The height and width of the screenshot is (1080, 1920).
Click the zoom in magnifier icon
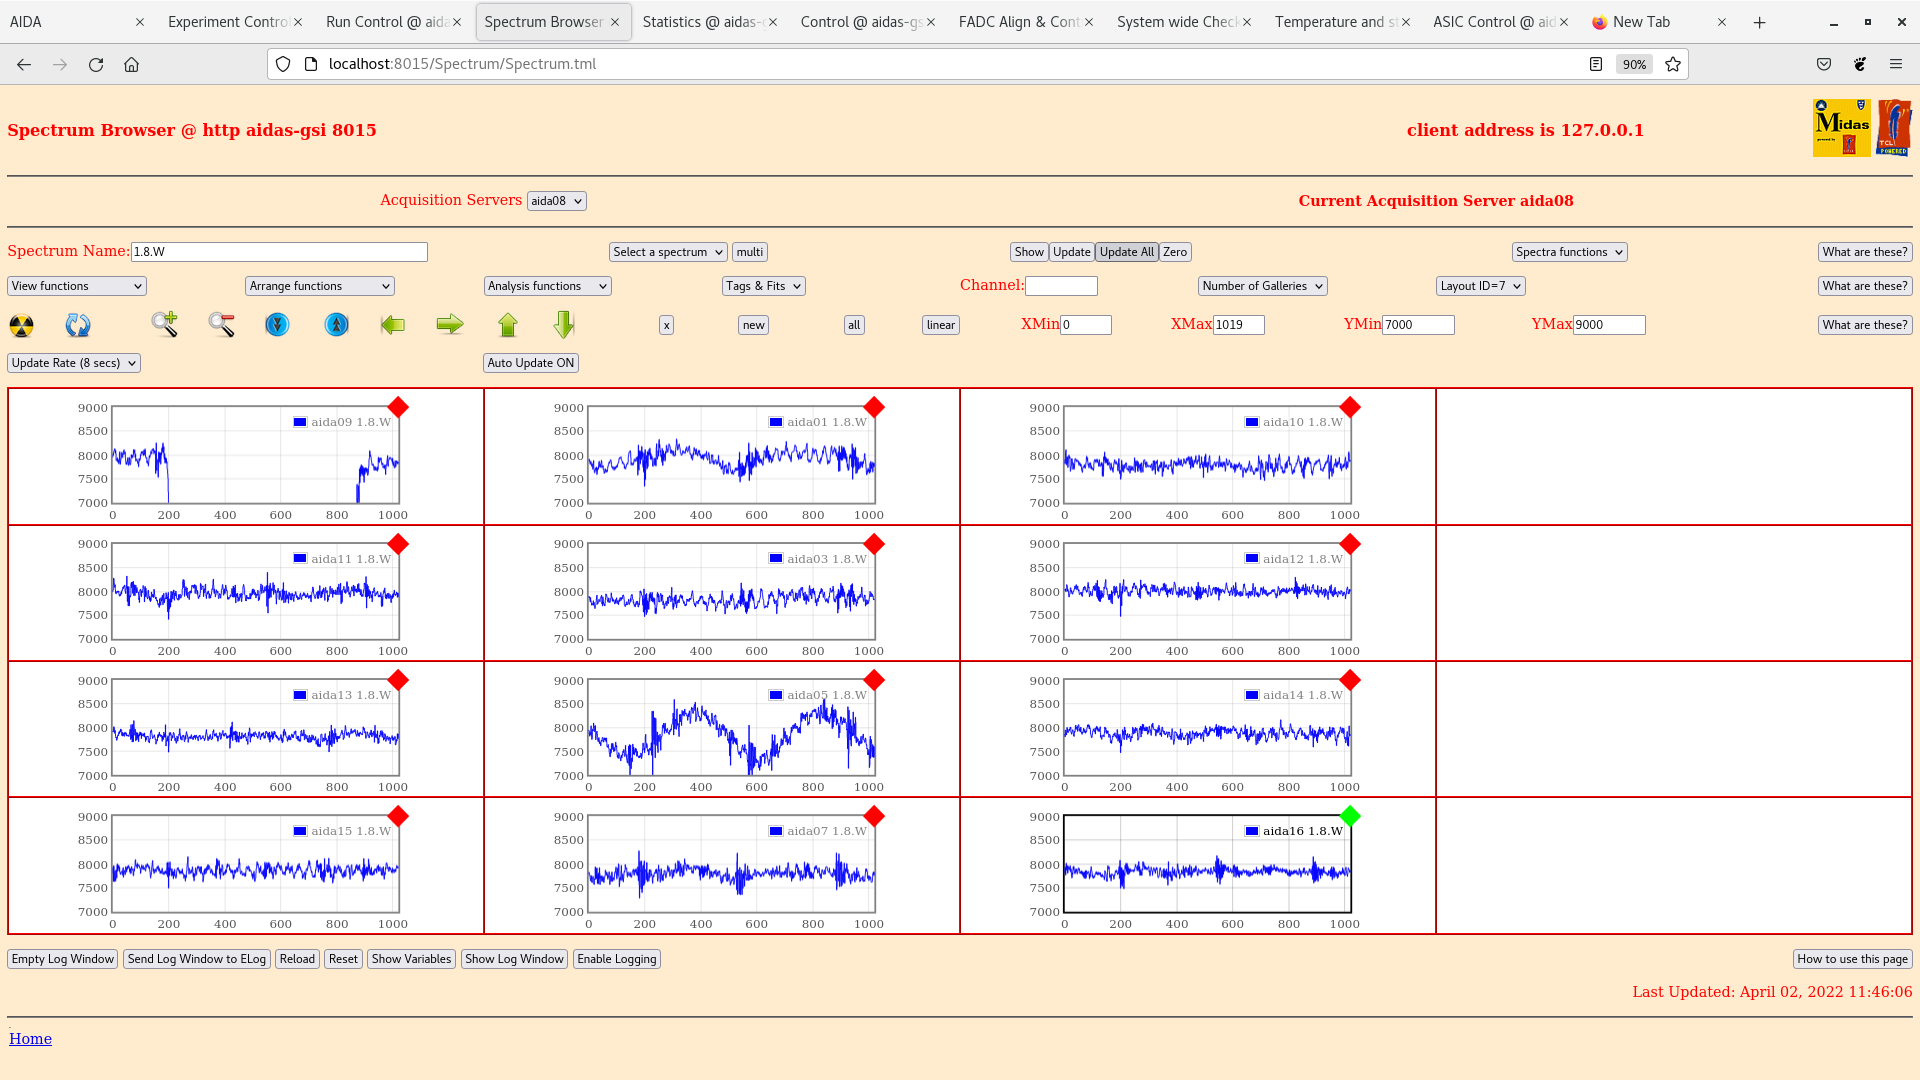coord(165,324)
